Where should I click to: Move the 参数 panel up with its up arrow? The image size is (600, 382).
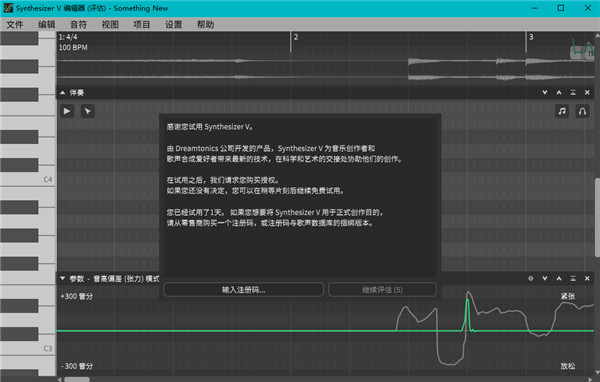coord(559,278)
